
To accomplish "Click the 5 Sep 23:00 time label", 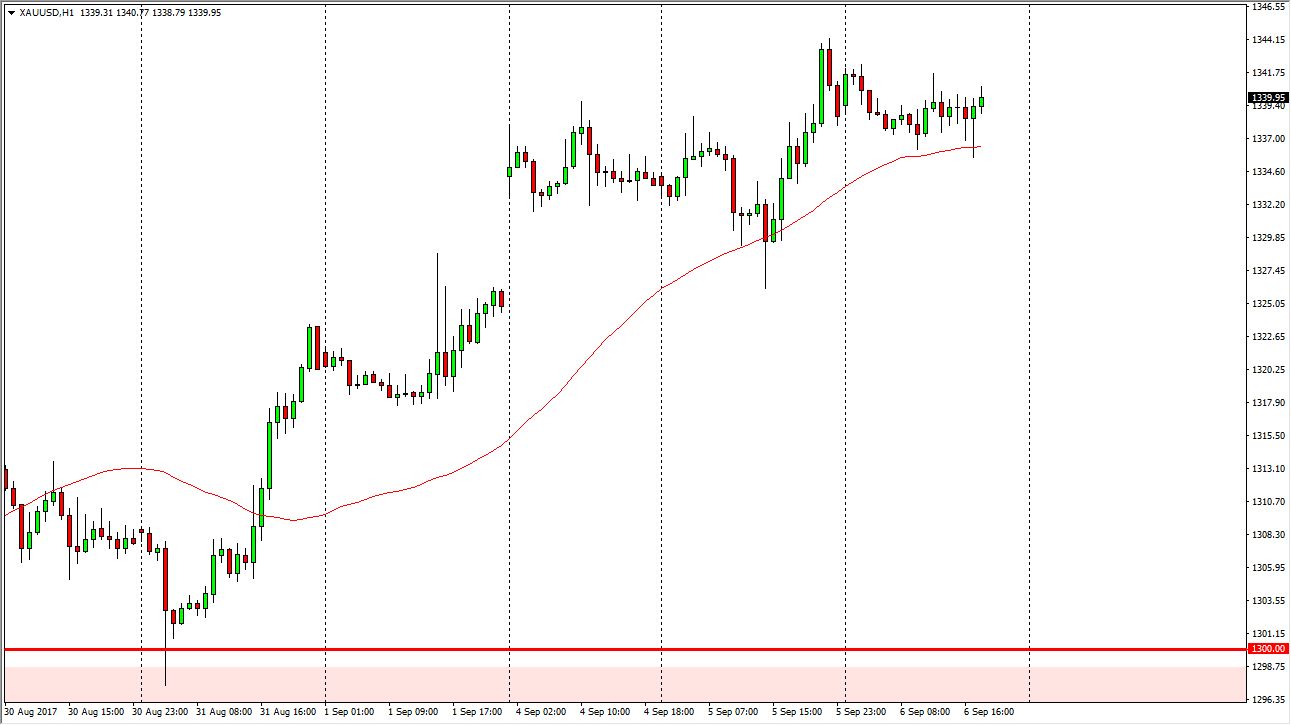I will click(861, 712).
